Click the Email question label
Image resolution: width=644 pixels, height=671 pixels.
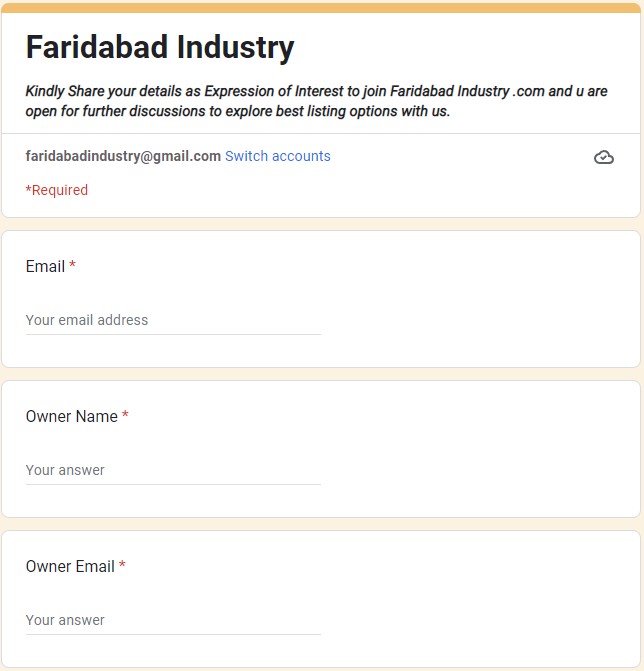[45, 266]
